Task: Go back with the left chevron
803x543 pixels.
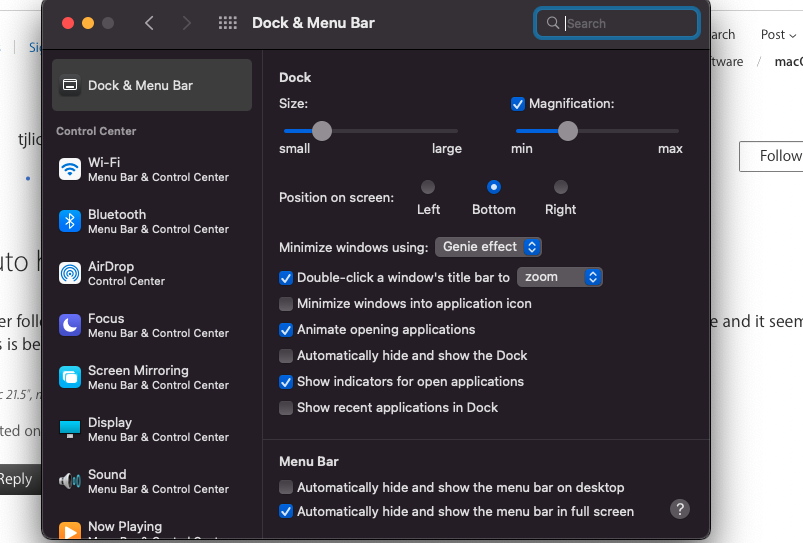Action: tap(149, 23)
